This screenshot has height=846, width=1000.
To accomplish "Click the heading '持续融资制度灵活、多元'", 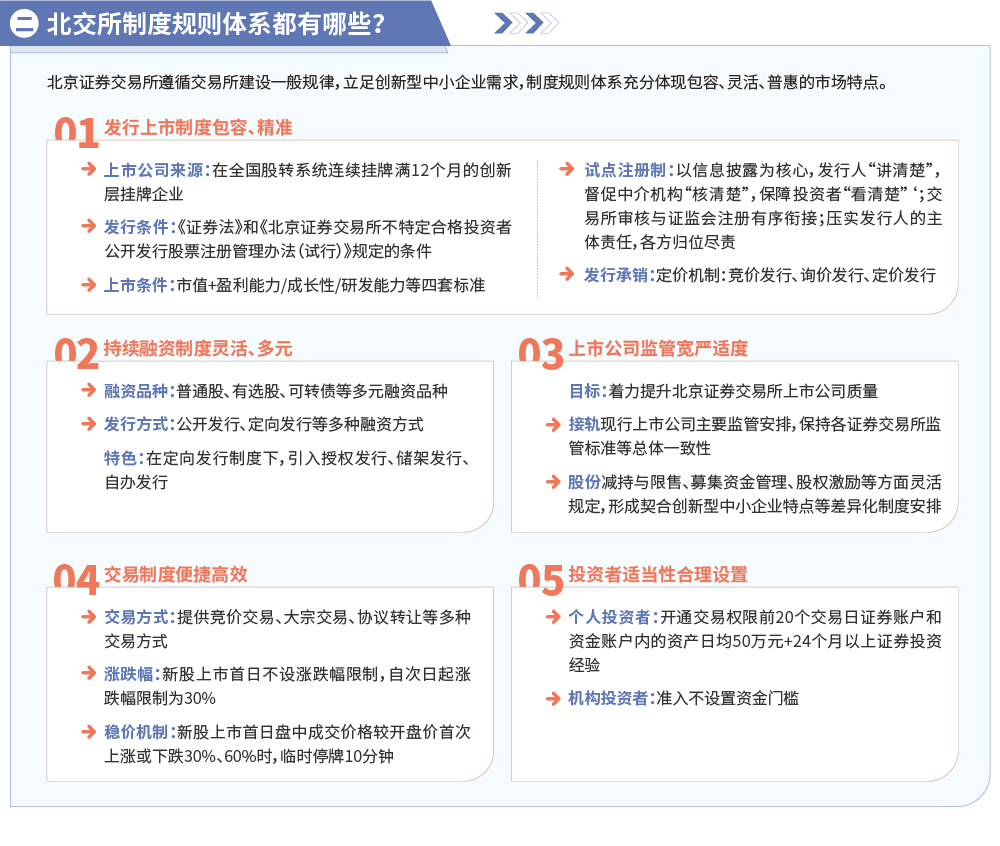I will coord(198,349).
